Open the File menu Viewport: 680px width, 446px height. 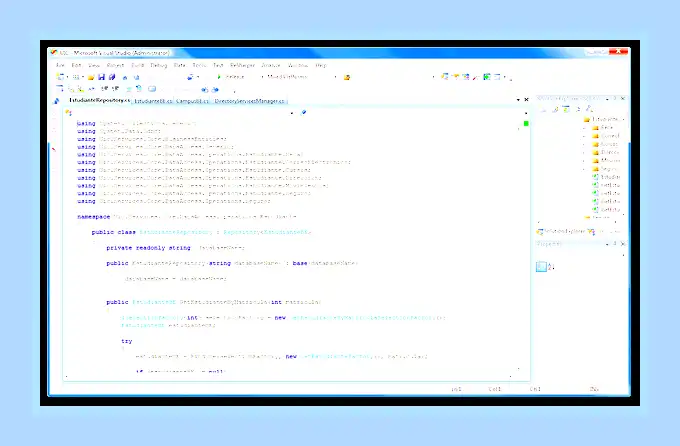point(60,65)
